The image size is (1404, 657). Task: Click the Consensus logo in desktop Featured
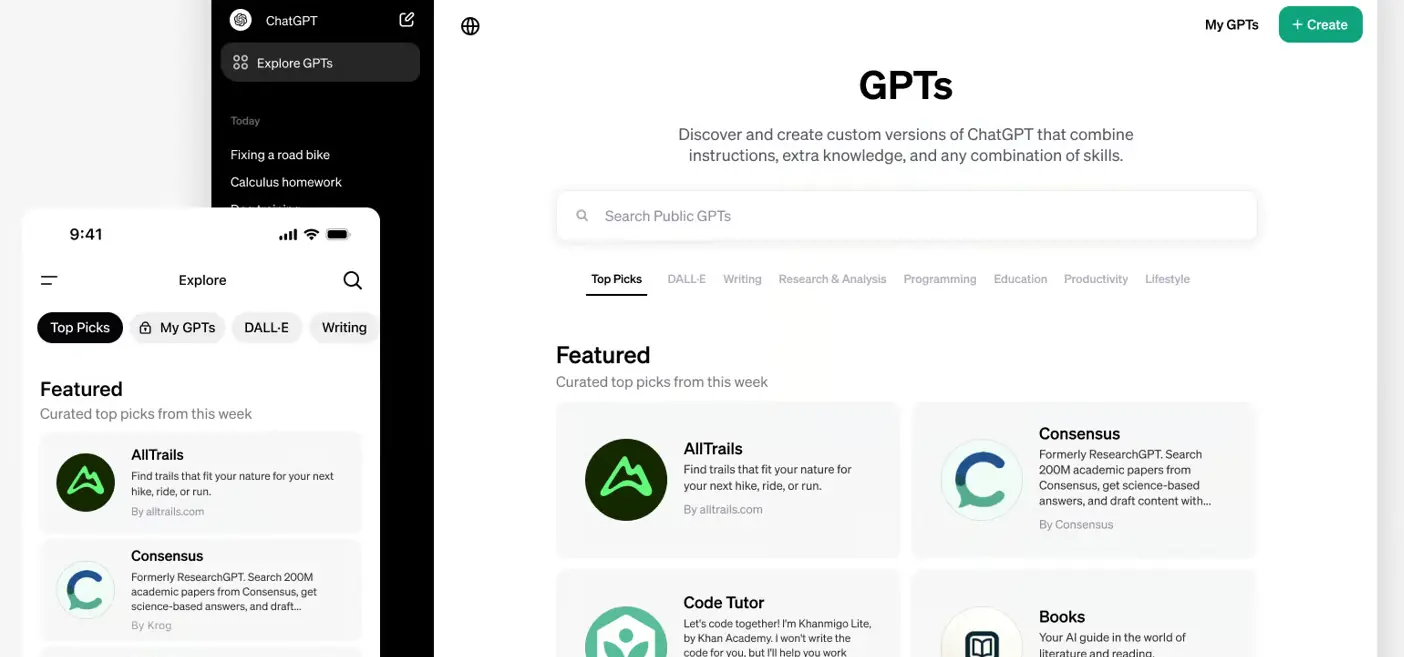(982, 480)
